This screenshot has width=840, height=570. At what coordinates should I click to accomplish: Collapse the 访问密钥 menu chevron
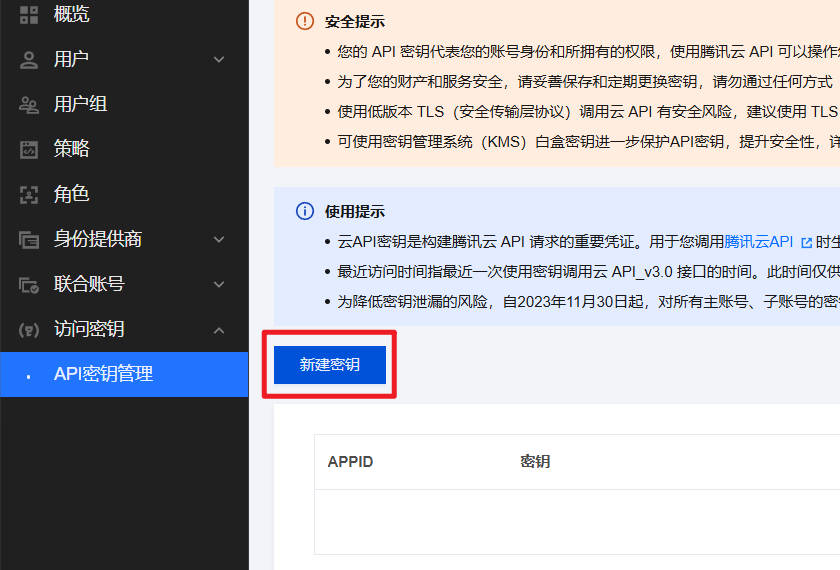219,330
